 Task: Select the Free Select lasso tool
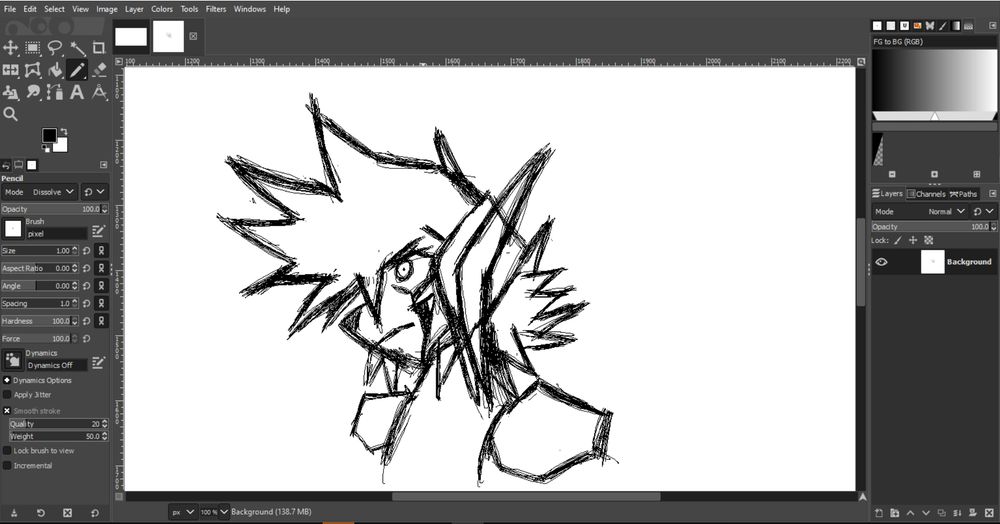point(55,48)
